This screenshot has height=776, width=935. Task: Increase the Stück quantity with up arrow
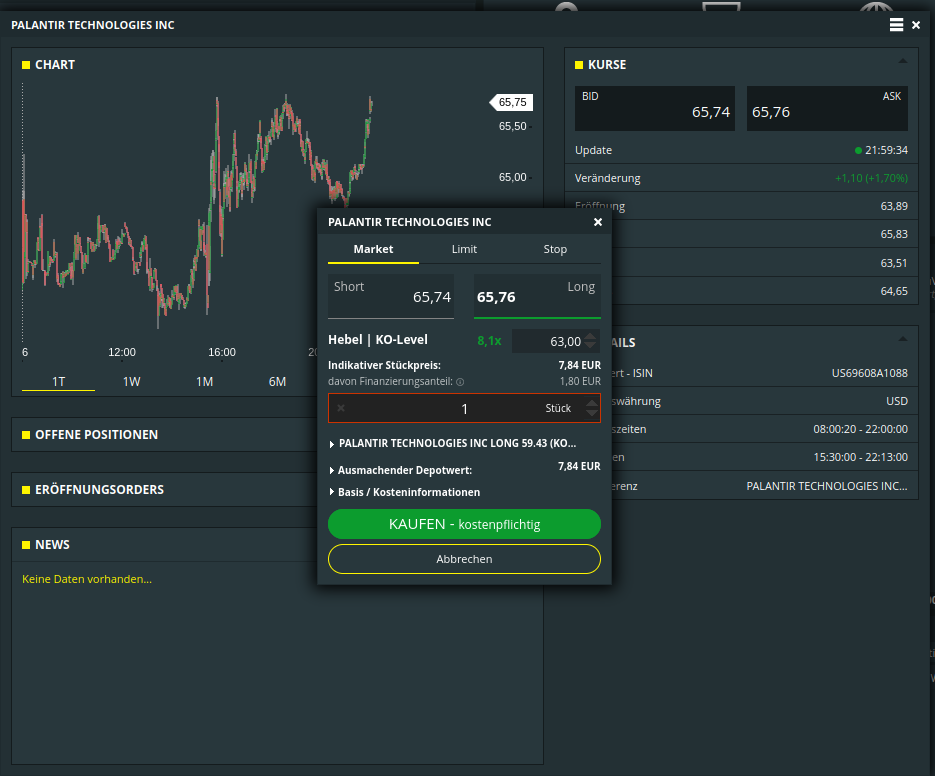(591, 402)
